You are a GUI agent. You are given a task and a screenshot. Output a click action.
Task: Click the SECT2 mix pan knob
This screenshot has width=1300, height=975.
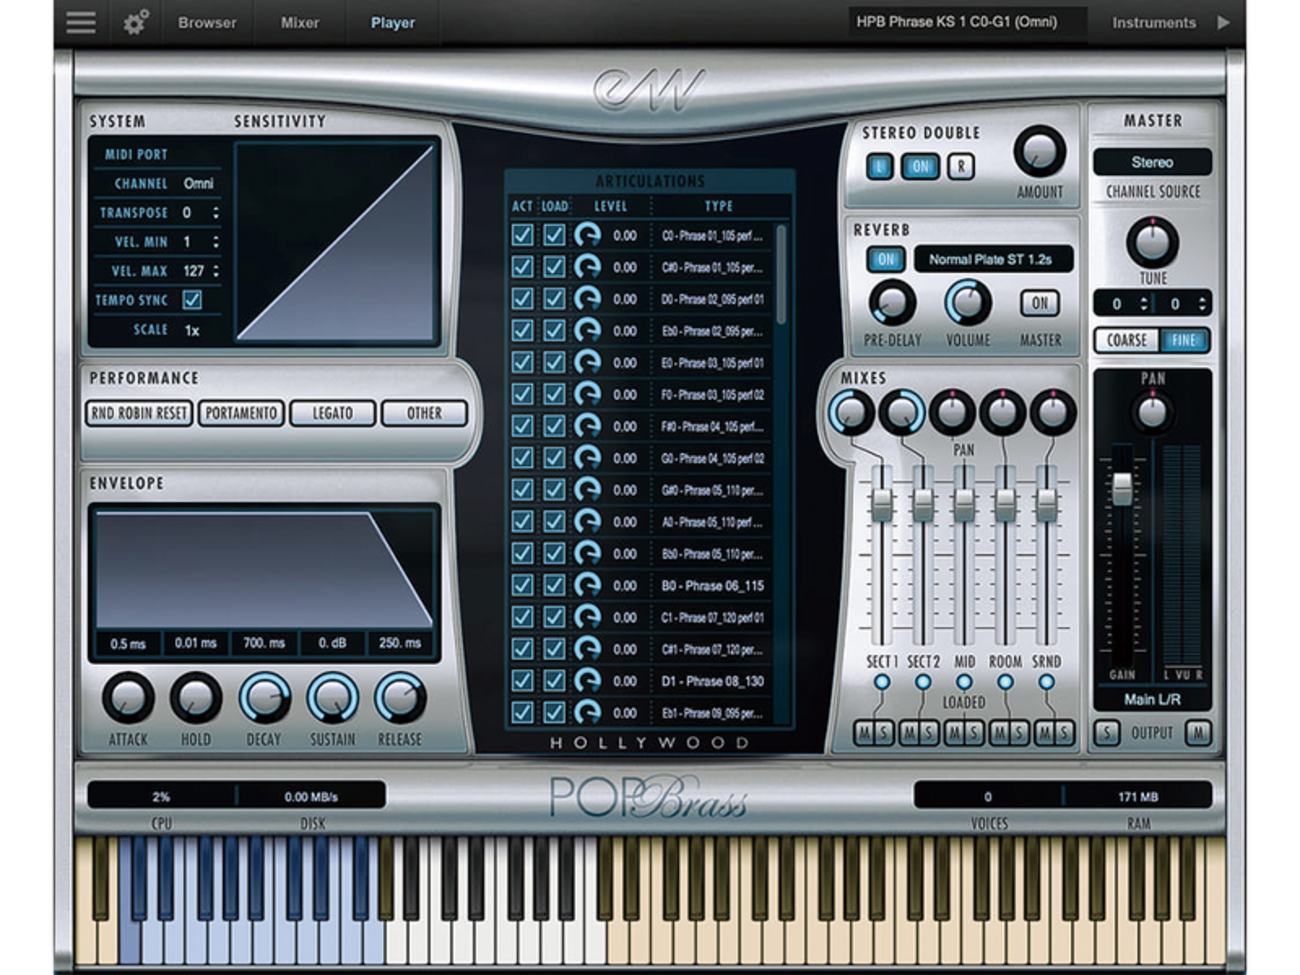901,411
